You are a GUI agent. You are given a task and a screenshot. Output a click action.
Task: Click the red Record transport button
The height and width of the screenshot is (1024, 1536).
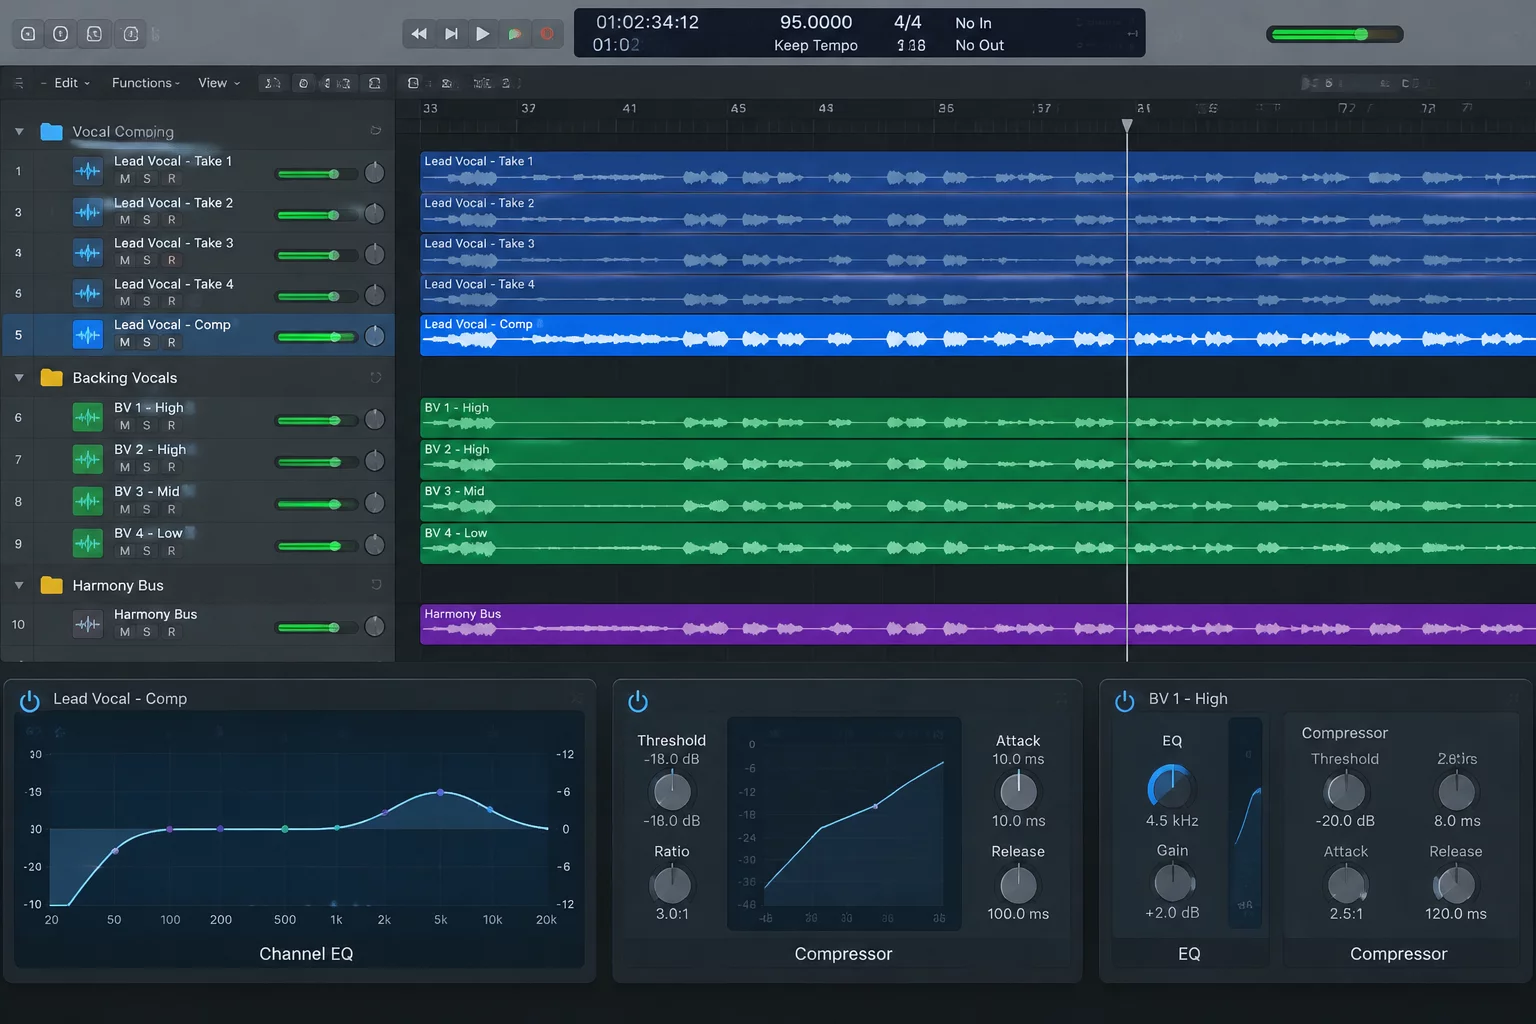pos(547,34)
